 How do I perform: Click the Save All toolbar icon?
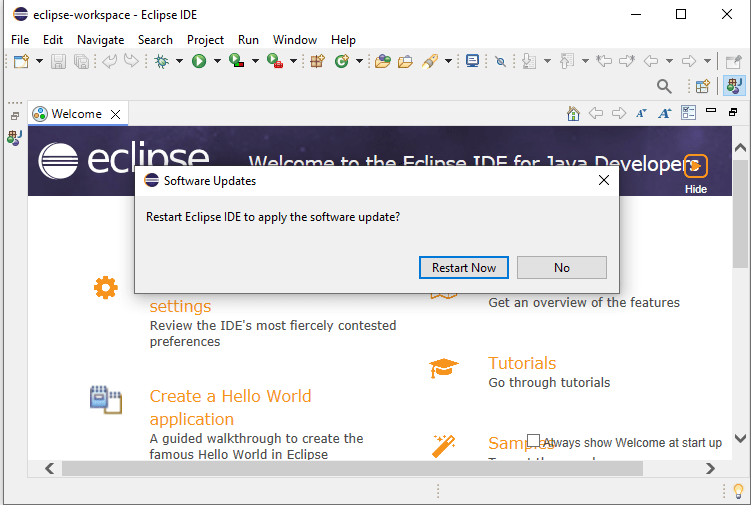click(81, 61)
